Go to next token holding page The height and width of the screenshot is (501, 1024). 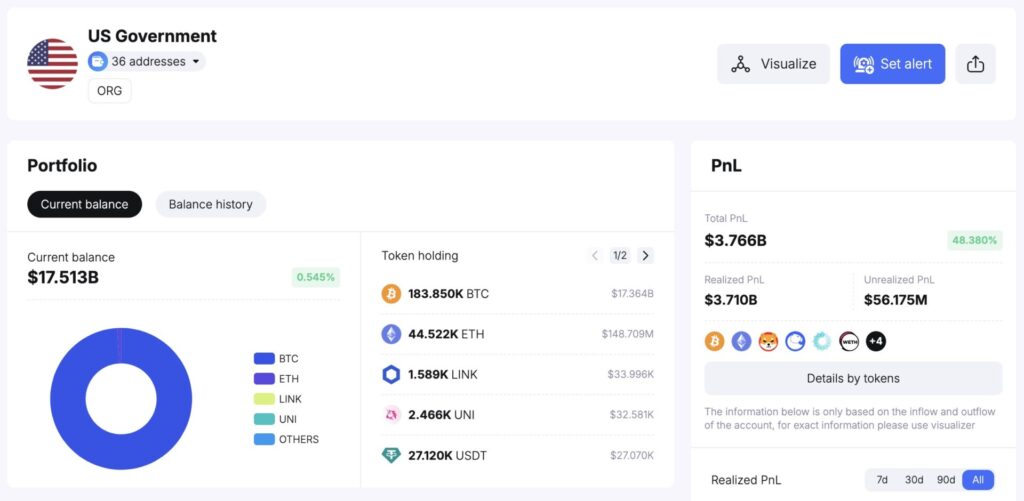[x=645, y=256]
